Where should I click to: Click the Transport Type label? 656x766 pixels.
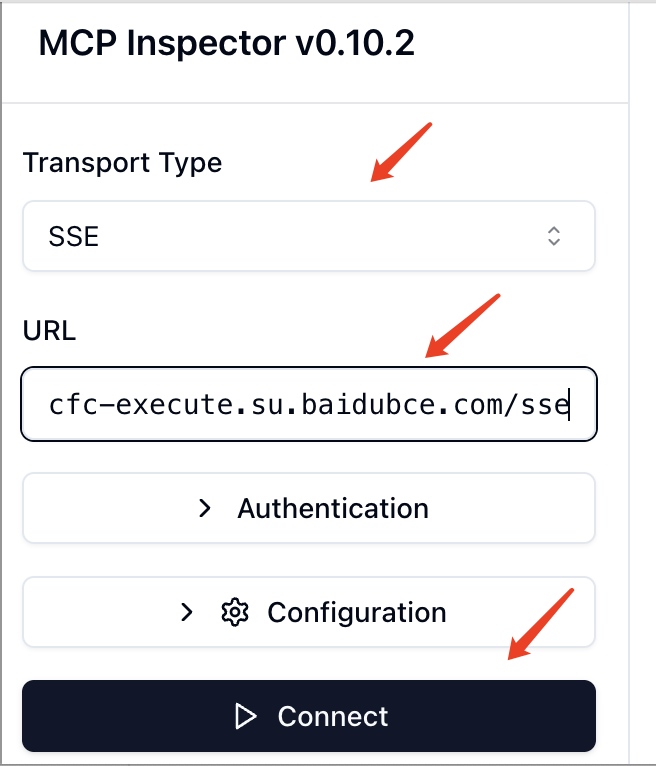122,162
